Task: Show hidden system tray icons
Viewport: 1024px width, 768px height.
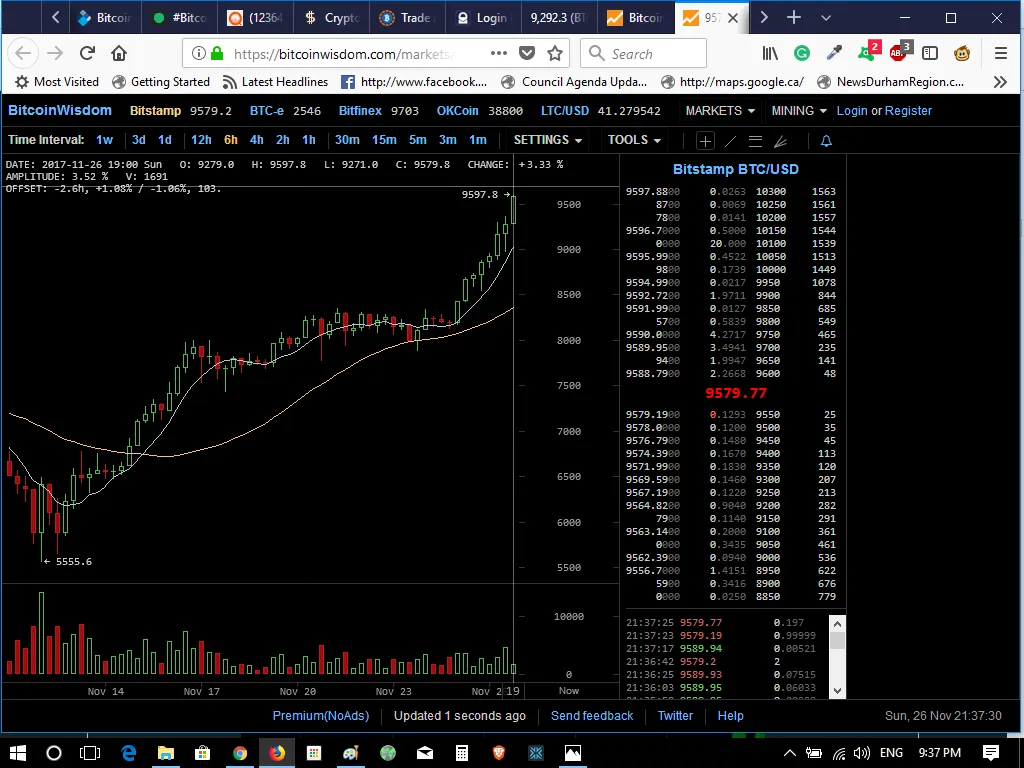Action: pyautogui.click(x=790, y=753)
